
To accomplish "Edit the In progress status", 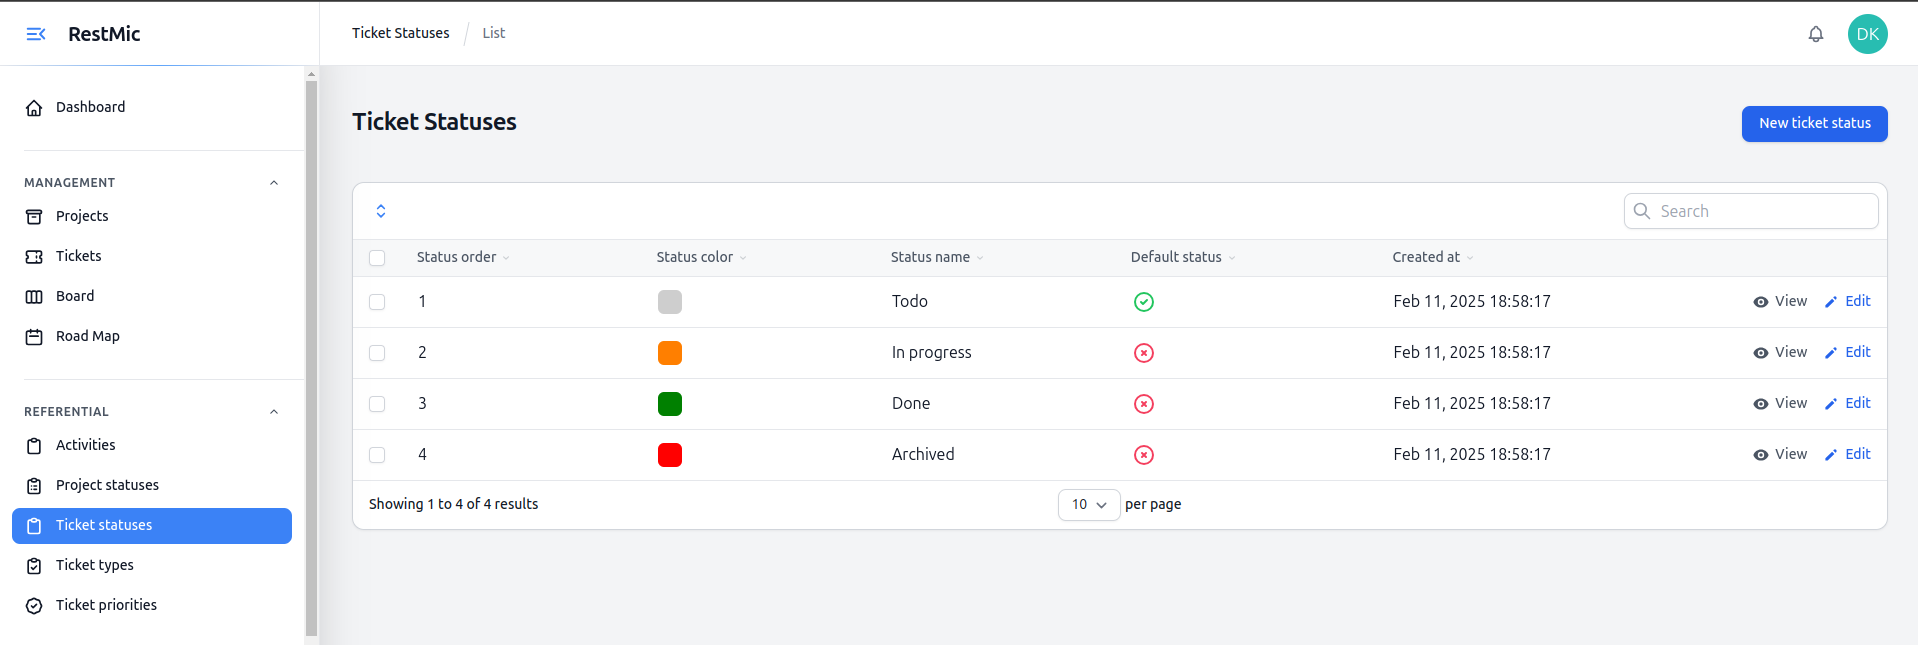I will point(1847,353).
